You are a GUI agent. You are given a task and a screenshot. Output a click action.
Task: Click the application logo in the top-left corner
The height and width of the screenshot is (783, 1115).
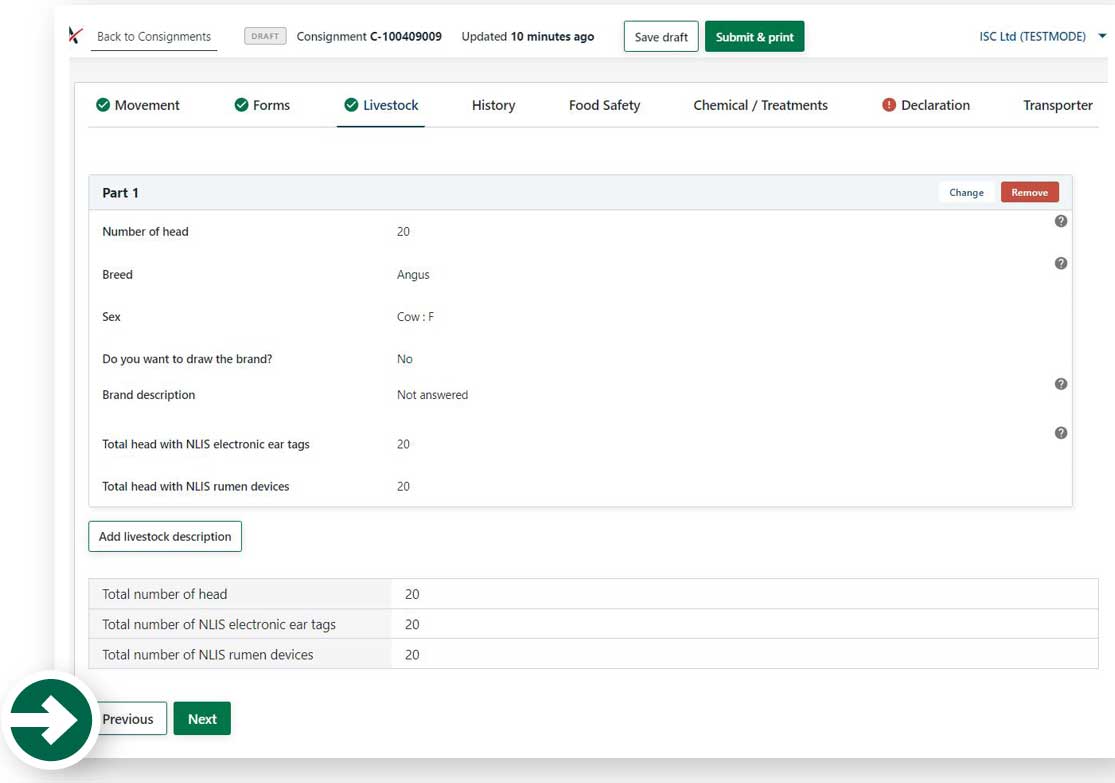[x=71, y=34]
